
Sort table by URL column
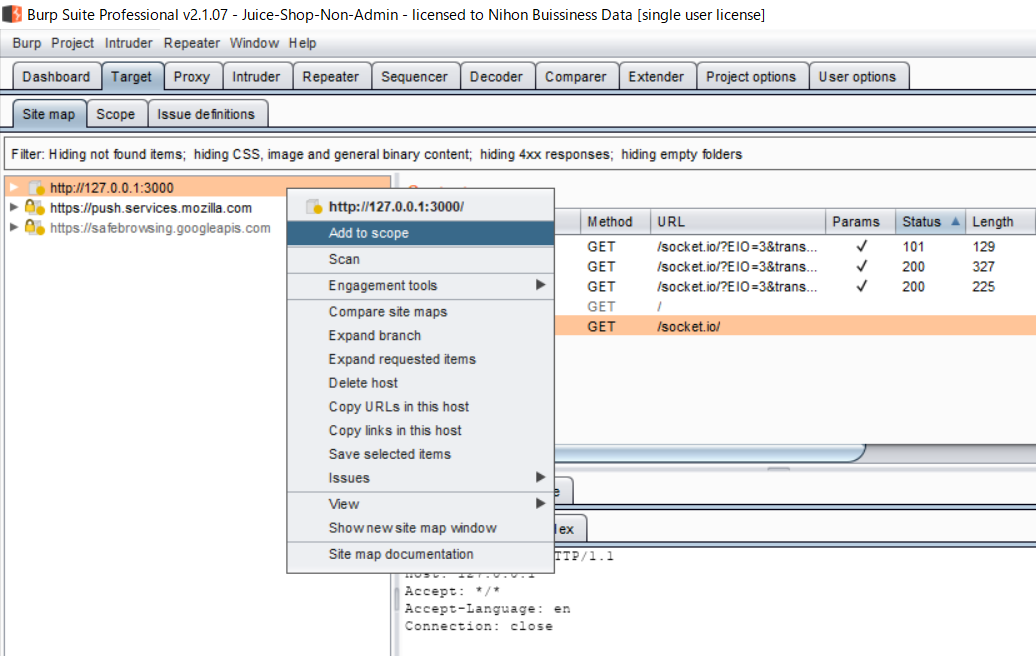(737, 222)
